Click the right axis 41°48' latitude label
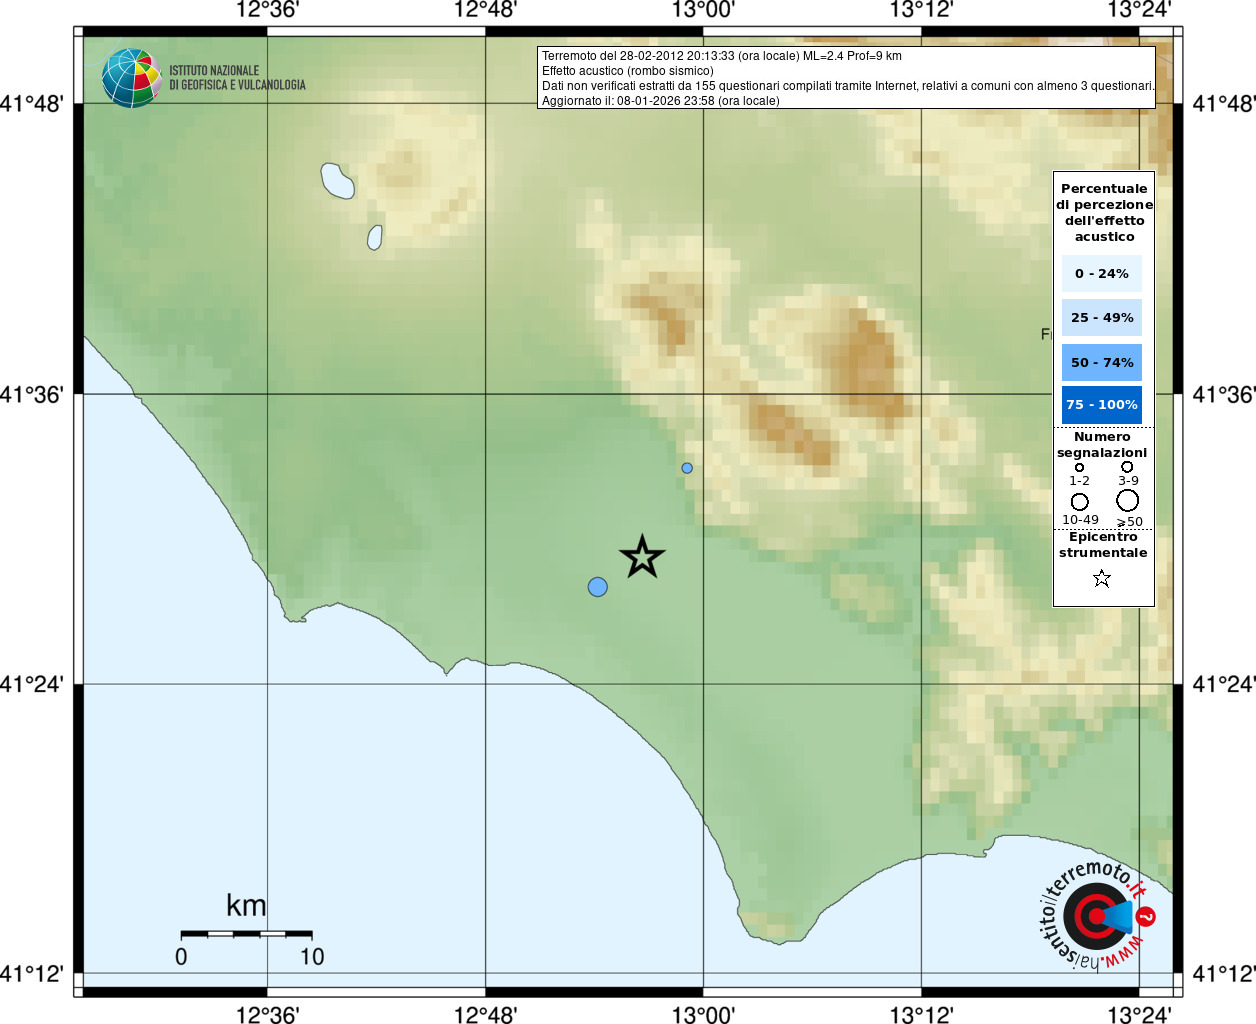This screenshot has height=1024, width=1256. click(x=1224, y=104)
